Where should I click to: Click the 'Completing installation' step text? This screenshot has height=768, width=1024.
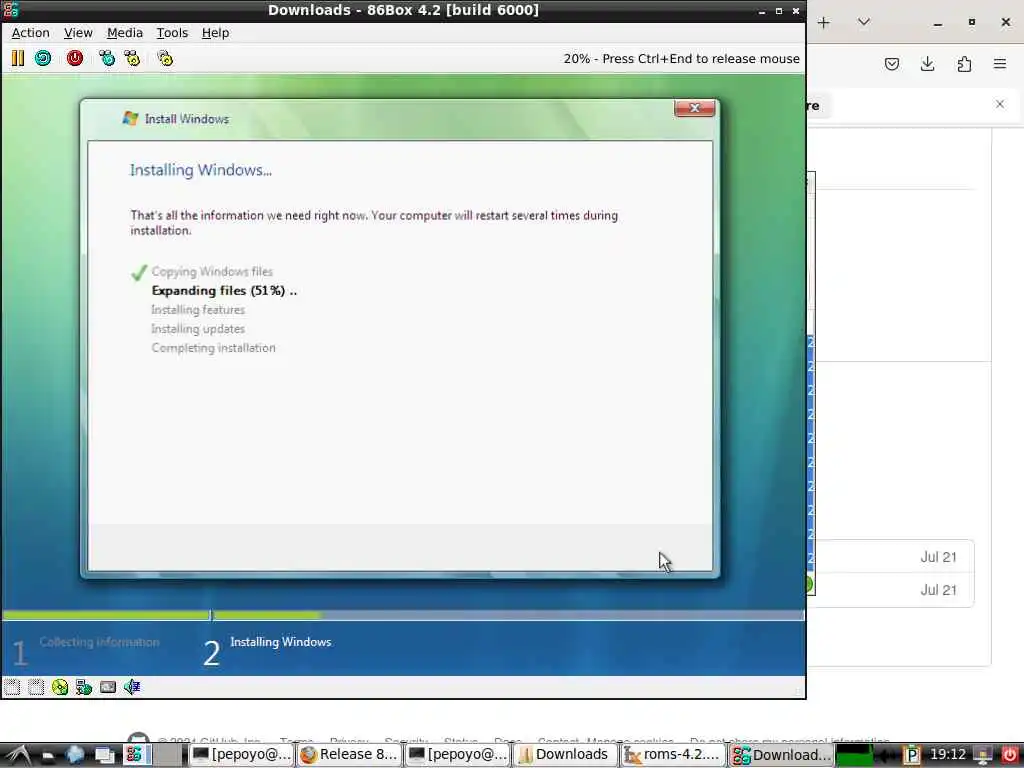coord(214,348)
